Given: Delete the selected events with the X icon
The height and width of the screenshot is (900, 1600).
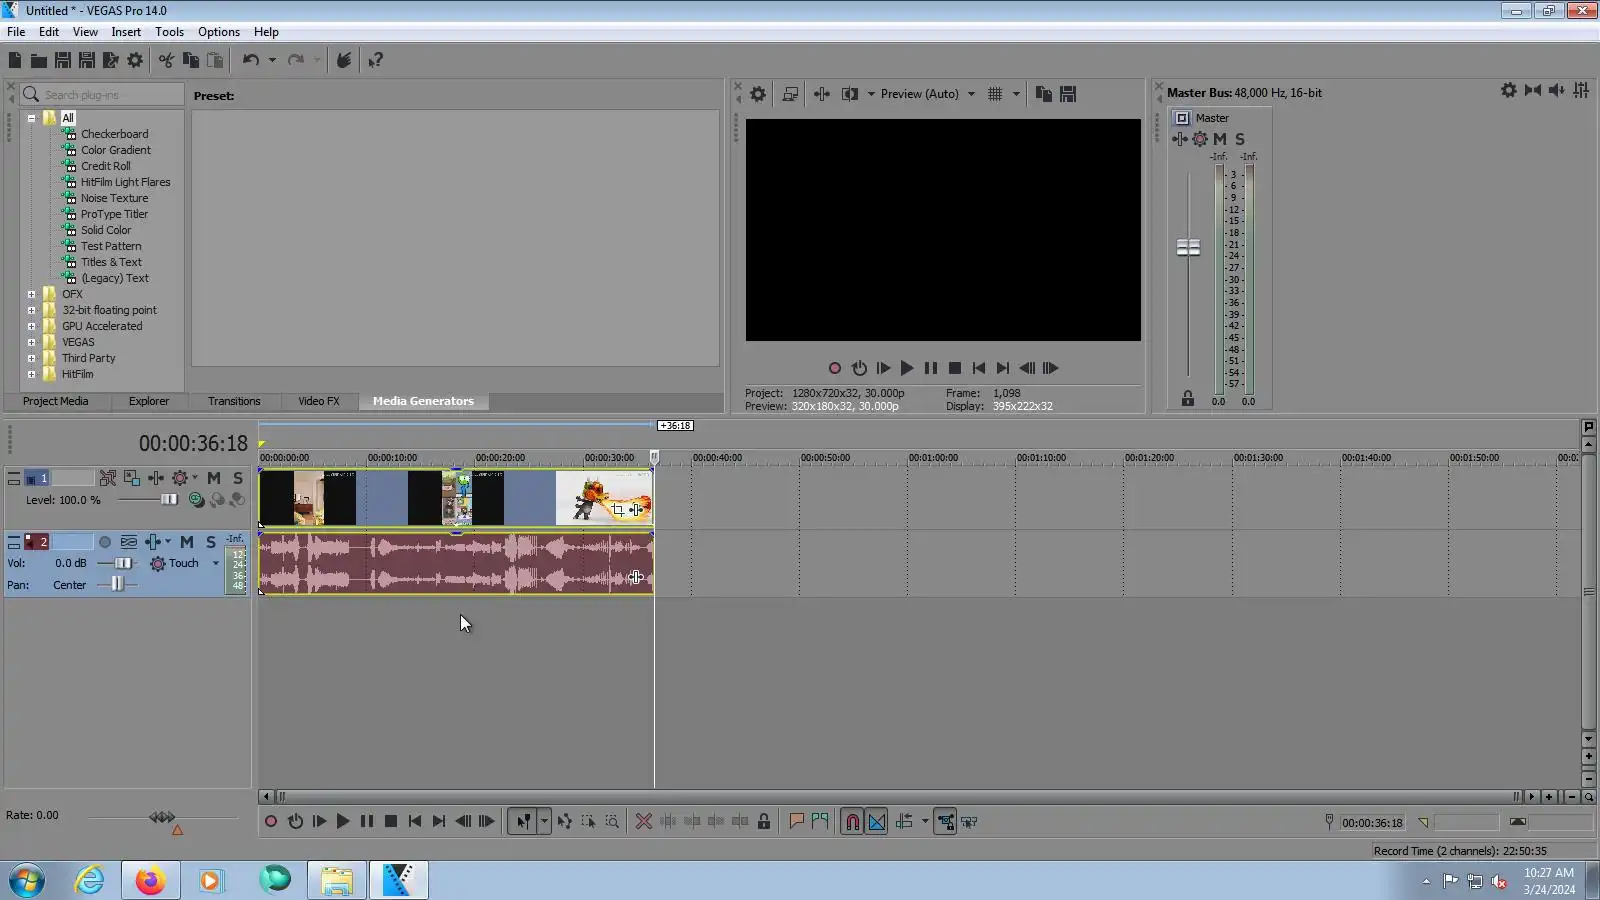Looking at the screenshot, I should 644,822.
